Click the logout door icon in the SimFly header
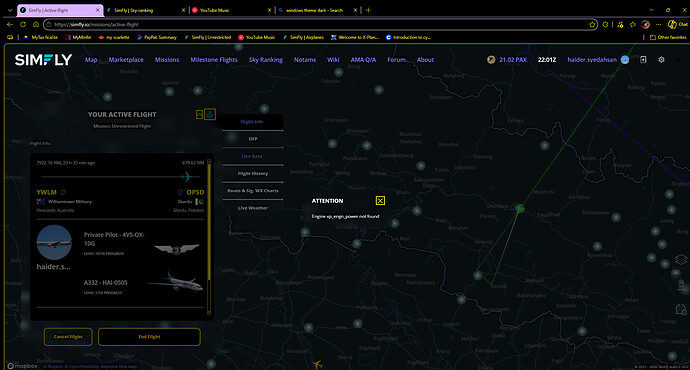This screenshot has width=690, height=370. coord(643,59)
